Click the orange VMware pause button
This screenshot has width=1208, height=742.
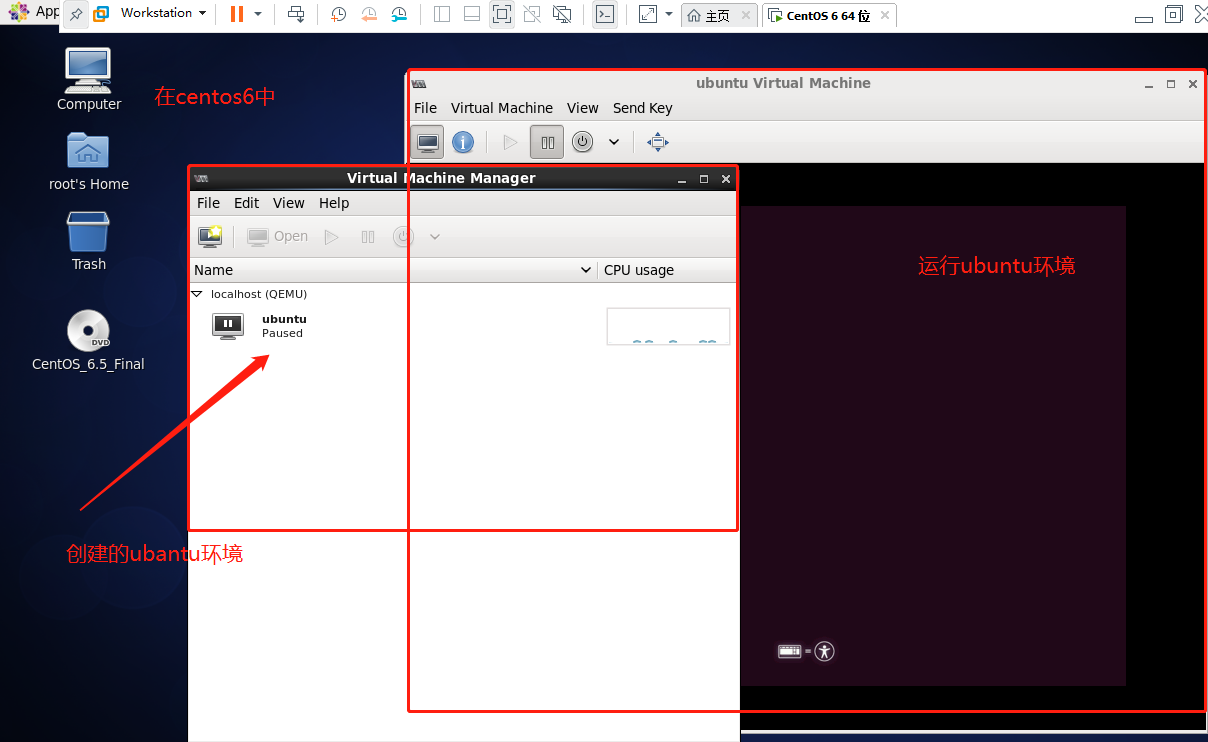[236, 14]
